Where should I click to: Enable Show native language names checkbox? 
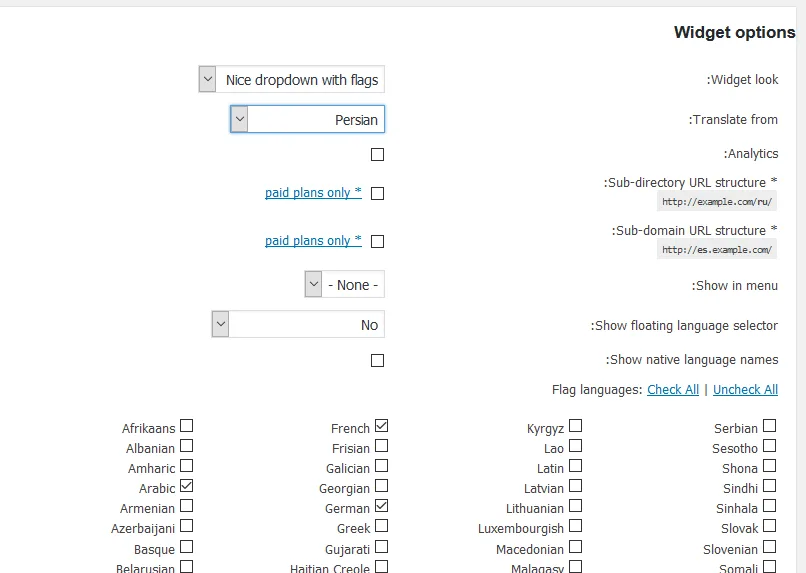[377, 360]
